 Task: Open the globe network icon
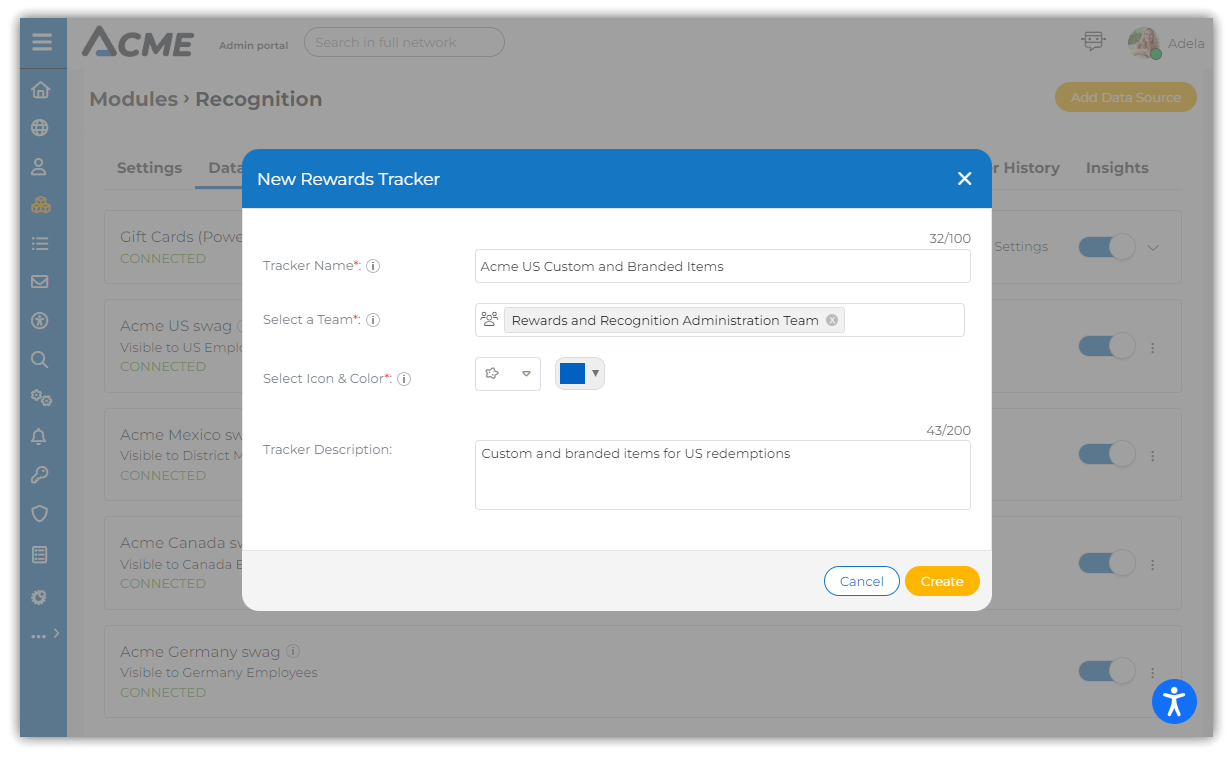pos(40,128)
